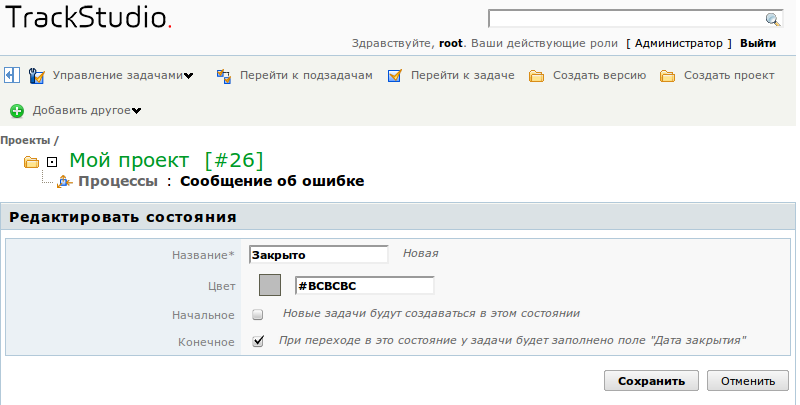Click the go to task checkbox icon
Screen dimensions: 800x405
click(394, 75)
